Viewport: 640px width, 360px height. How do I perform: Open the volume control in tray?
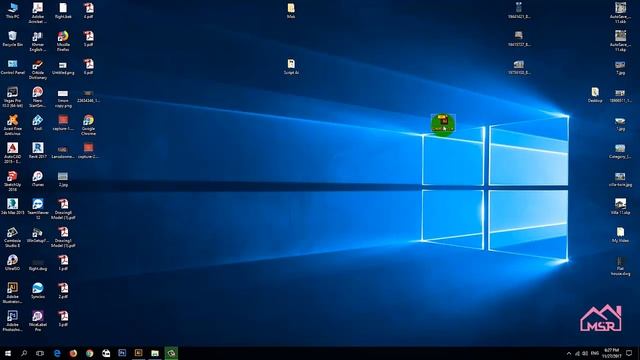[585, 353]
